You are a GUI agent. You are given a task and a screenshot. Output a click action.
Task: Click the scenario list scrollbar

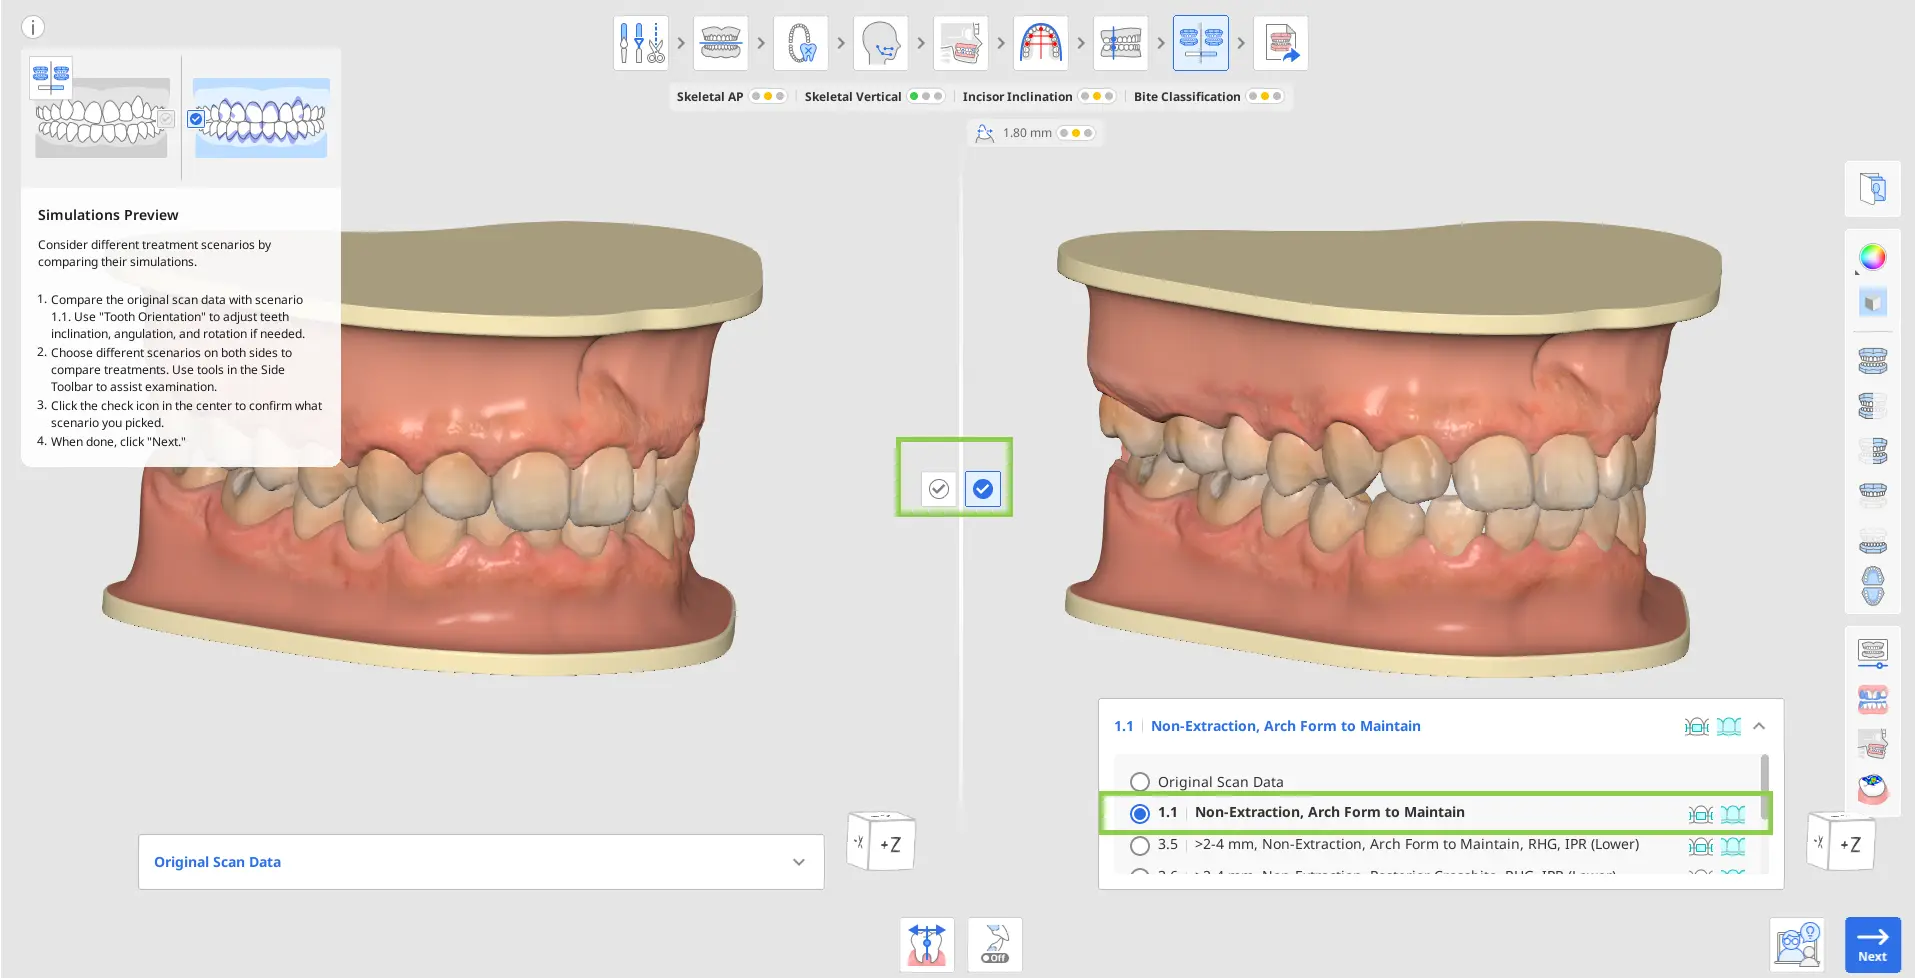point(1764,785)
